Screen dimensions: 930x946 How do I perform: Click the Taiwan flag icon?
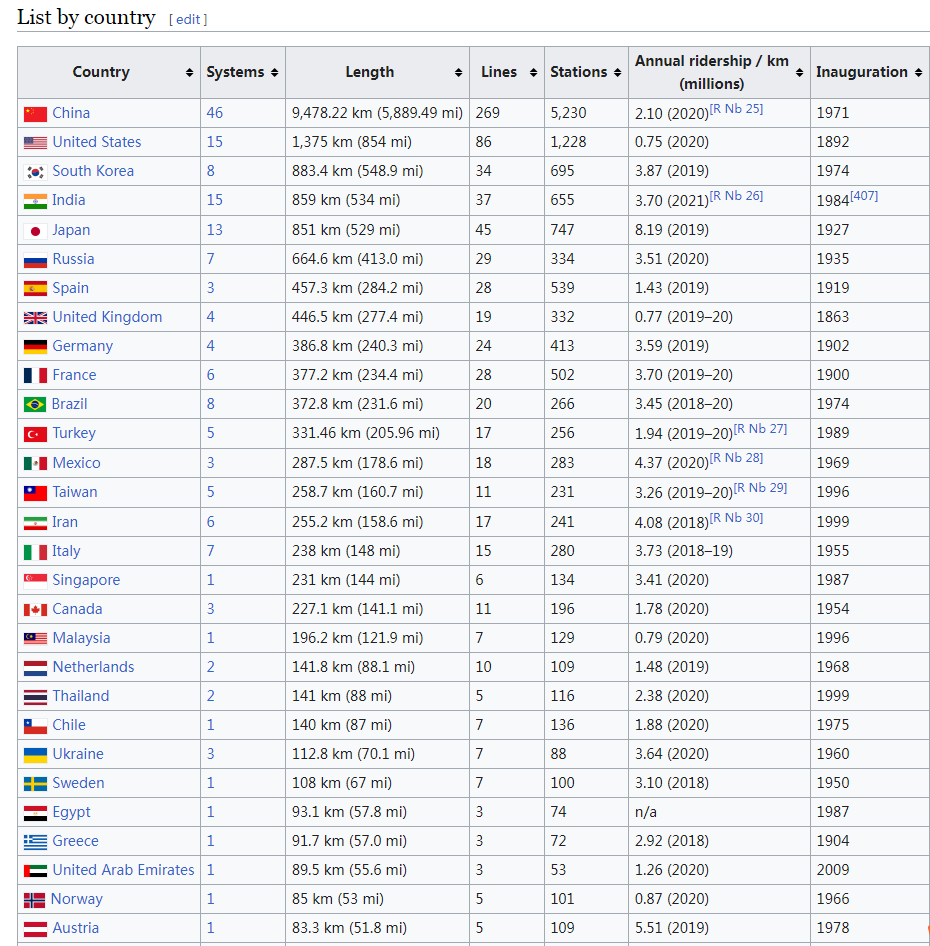coord(35,493)
